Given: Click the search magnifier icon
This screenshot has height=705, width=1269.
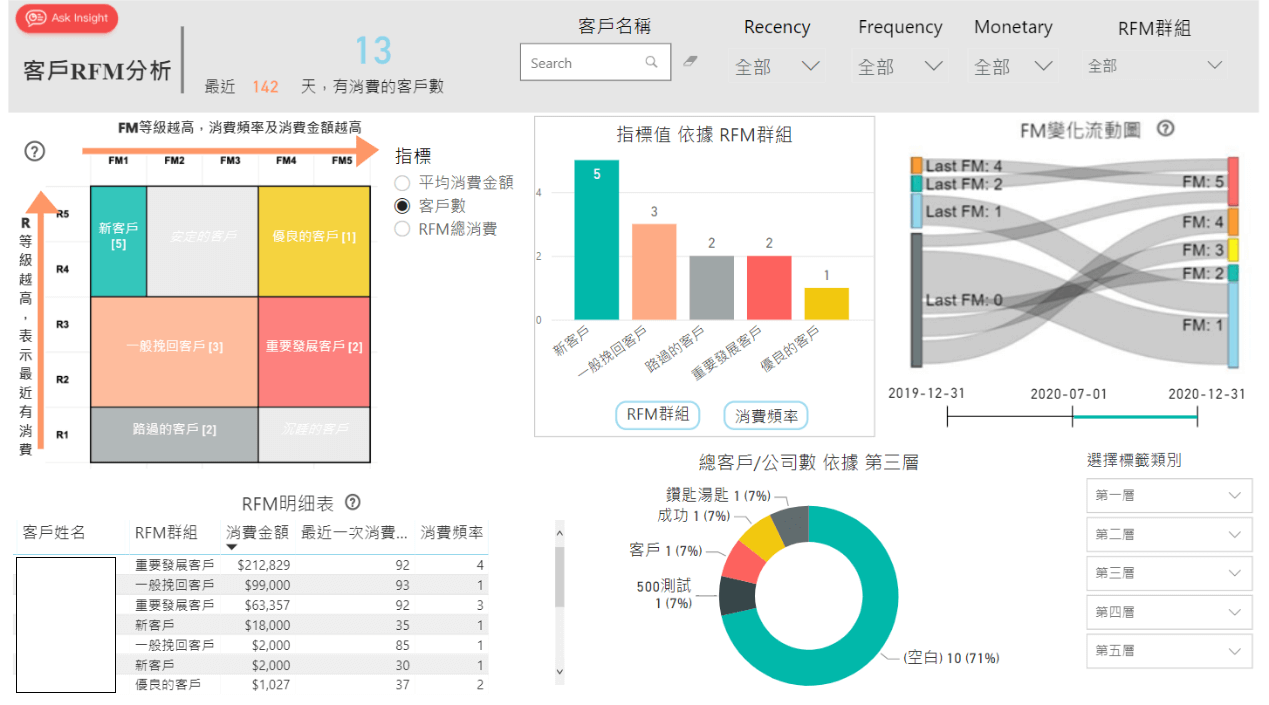Looking at the screenshot, I should coord(652,63).
